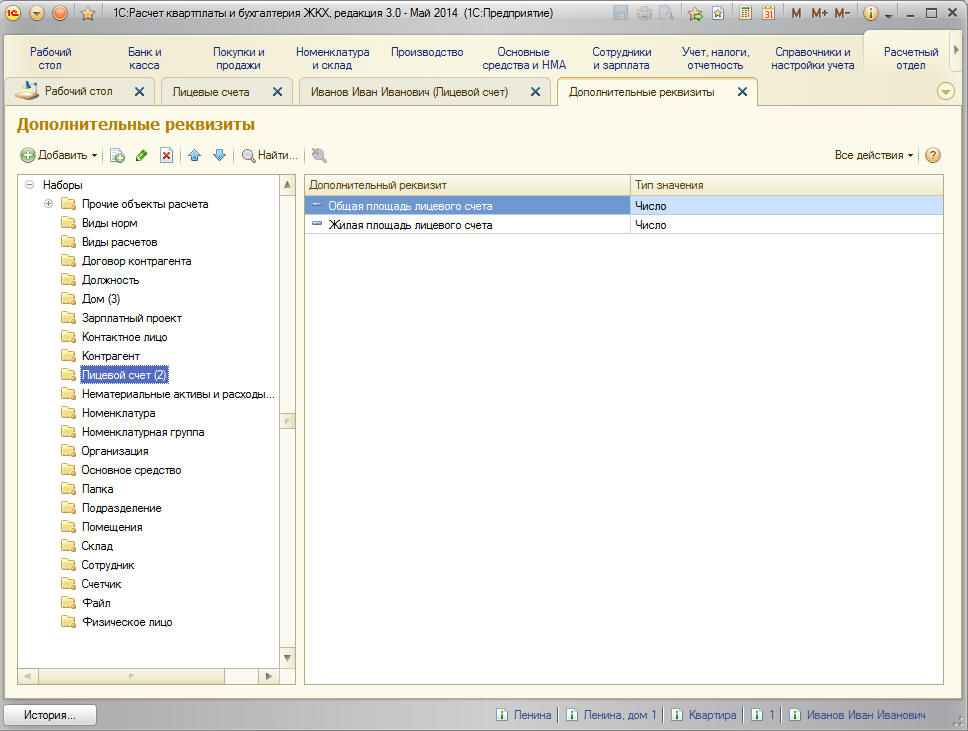Select the Лицевой счет (2) folder

124,375
